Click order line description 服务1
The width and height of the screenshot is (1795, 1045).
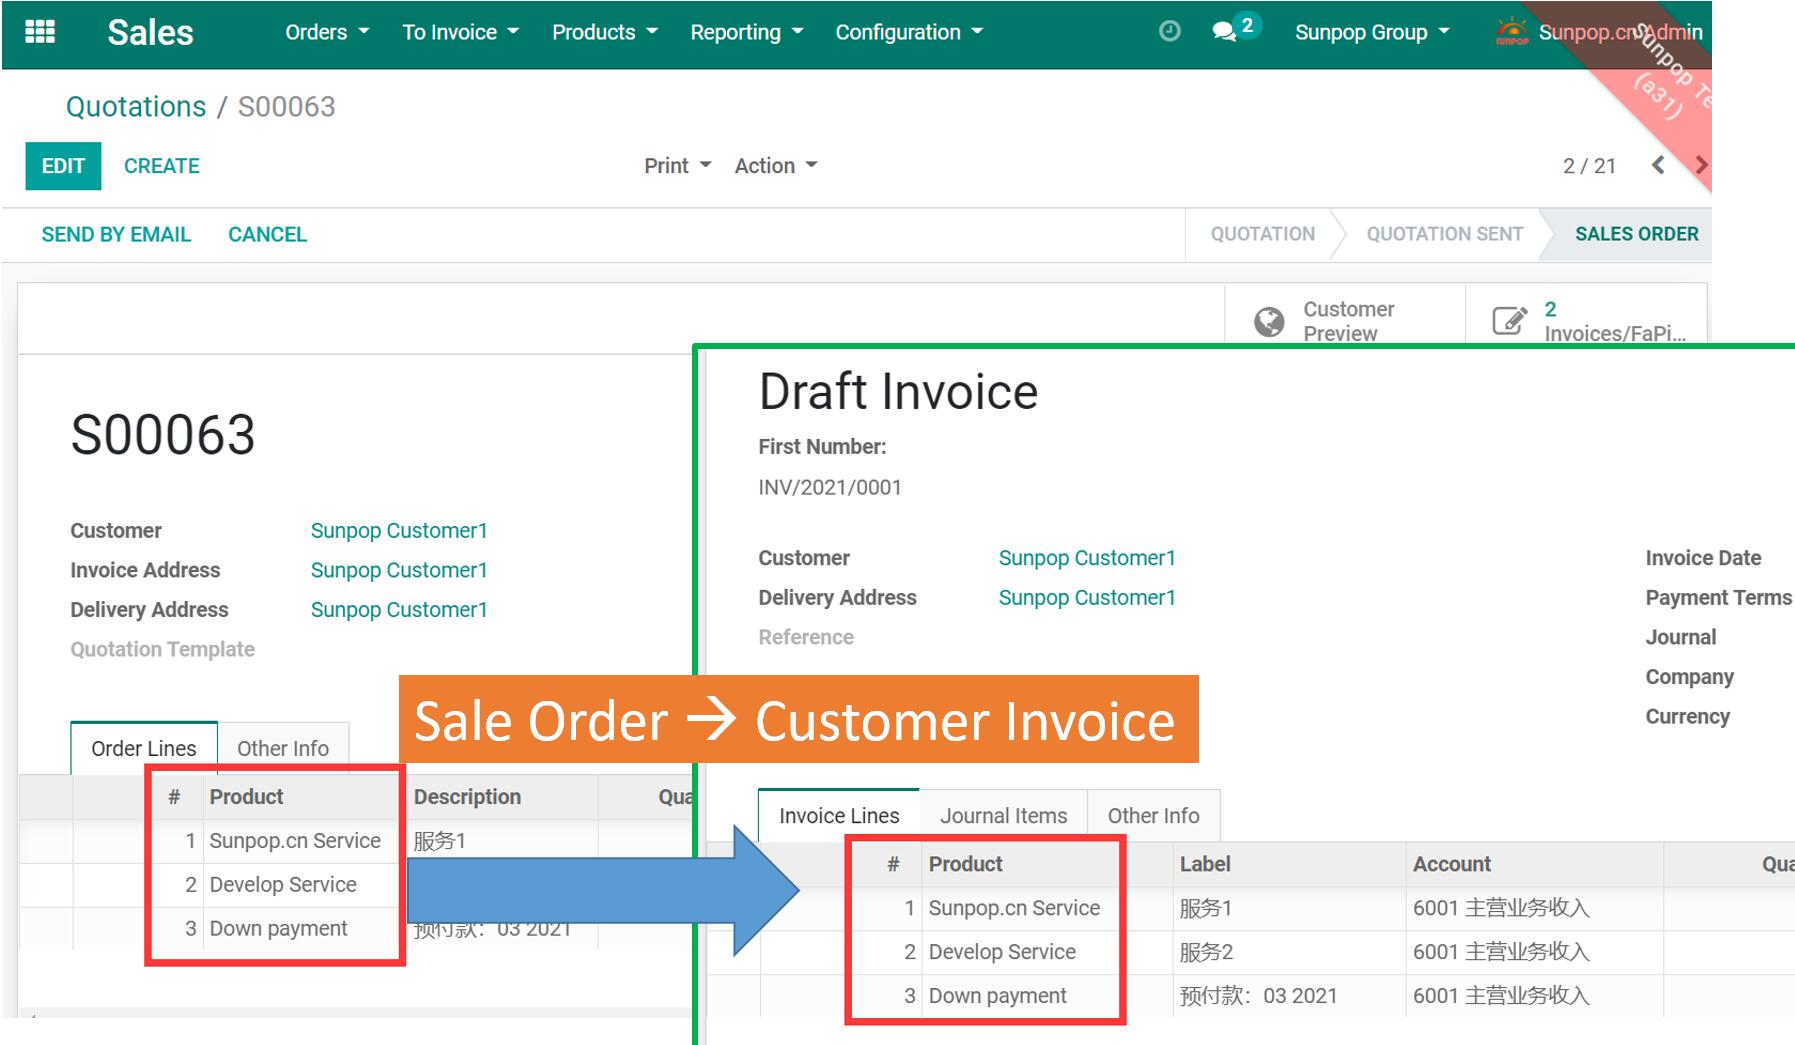[x=440, y=841]
